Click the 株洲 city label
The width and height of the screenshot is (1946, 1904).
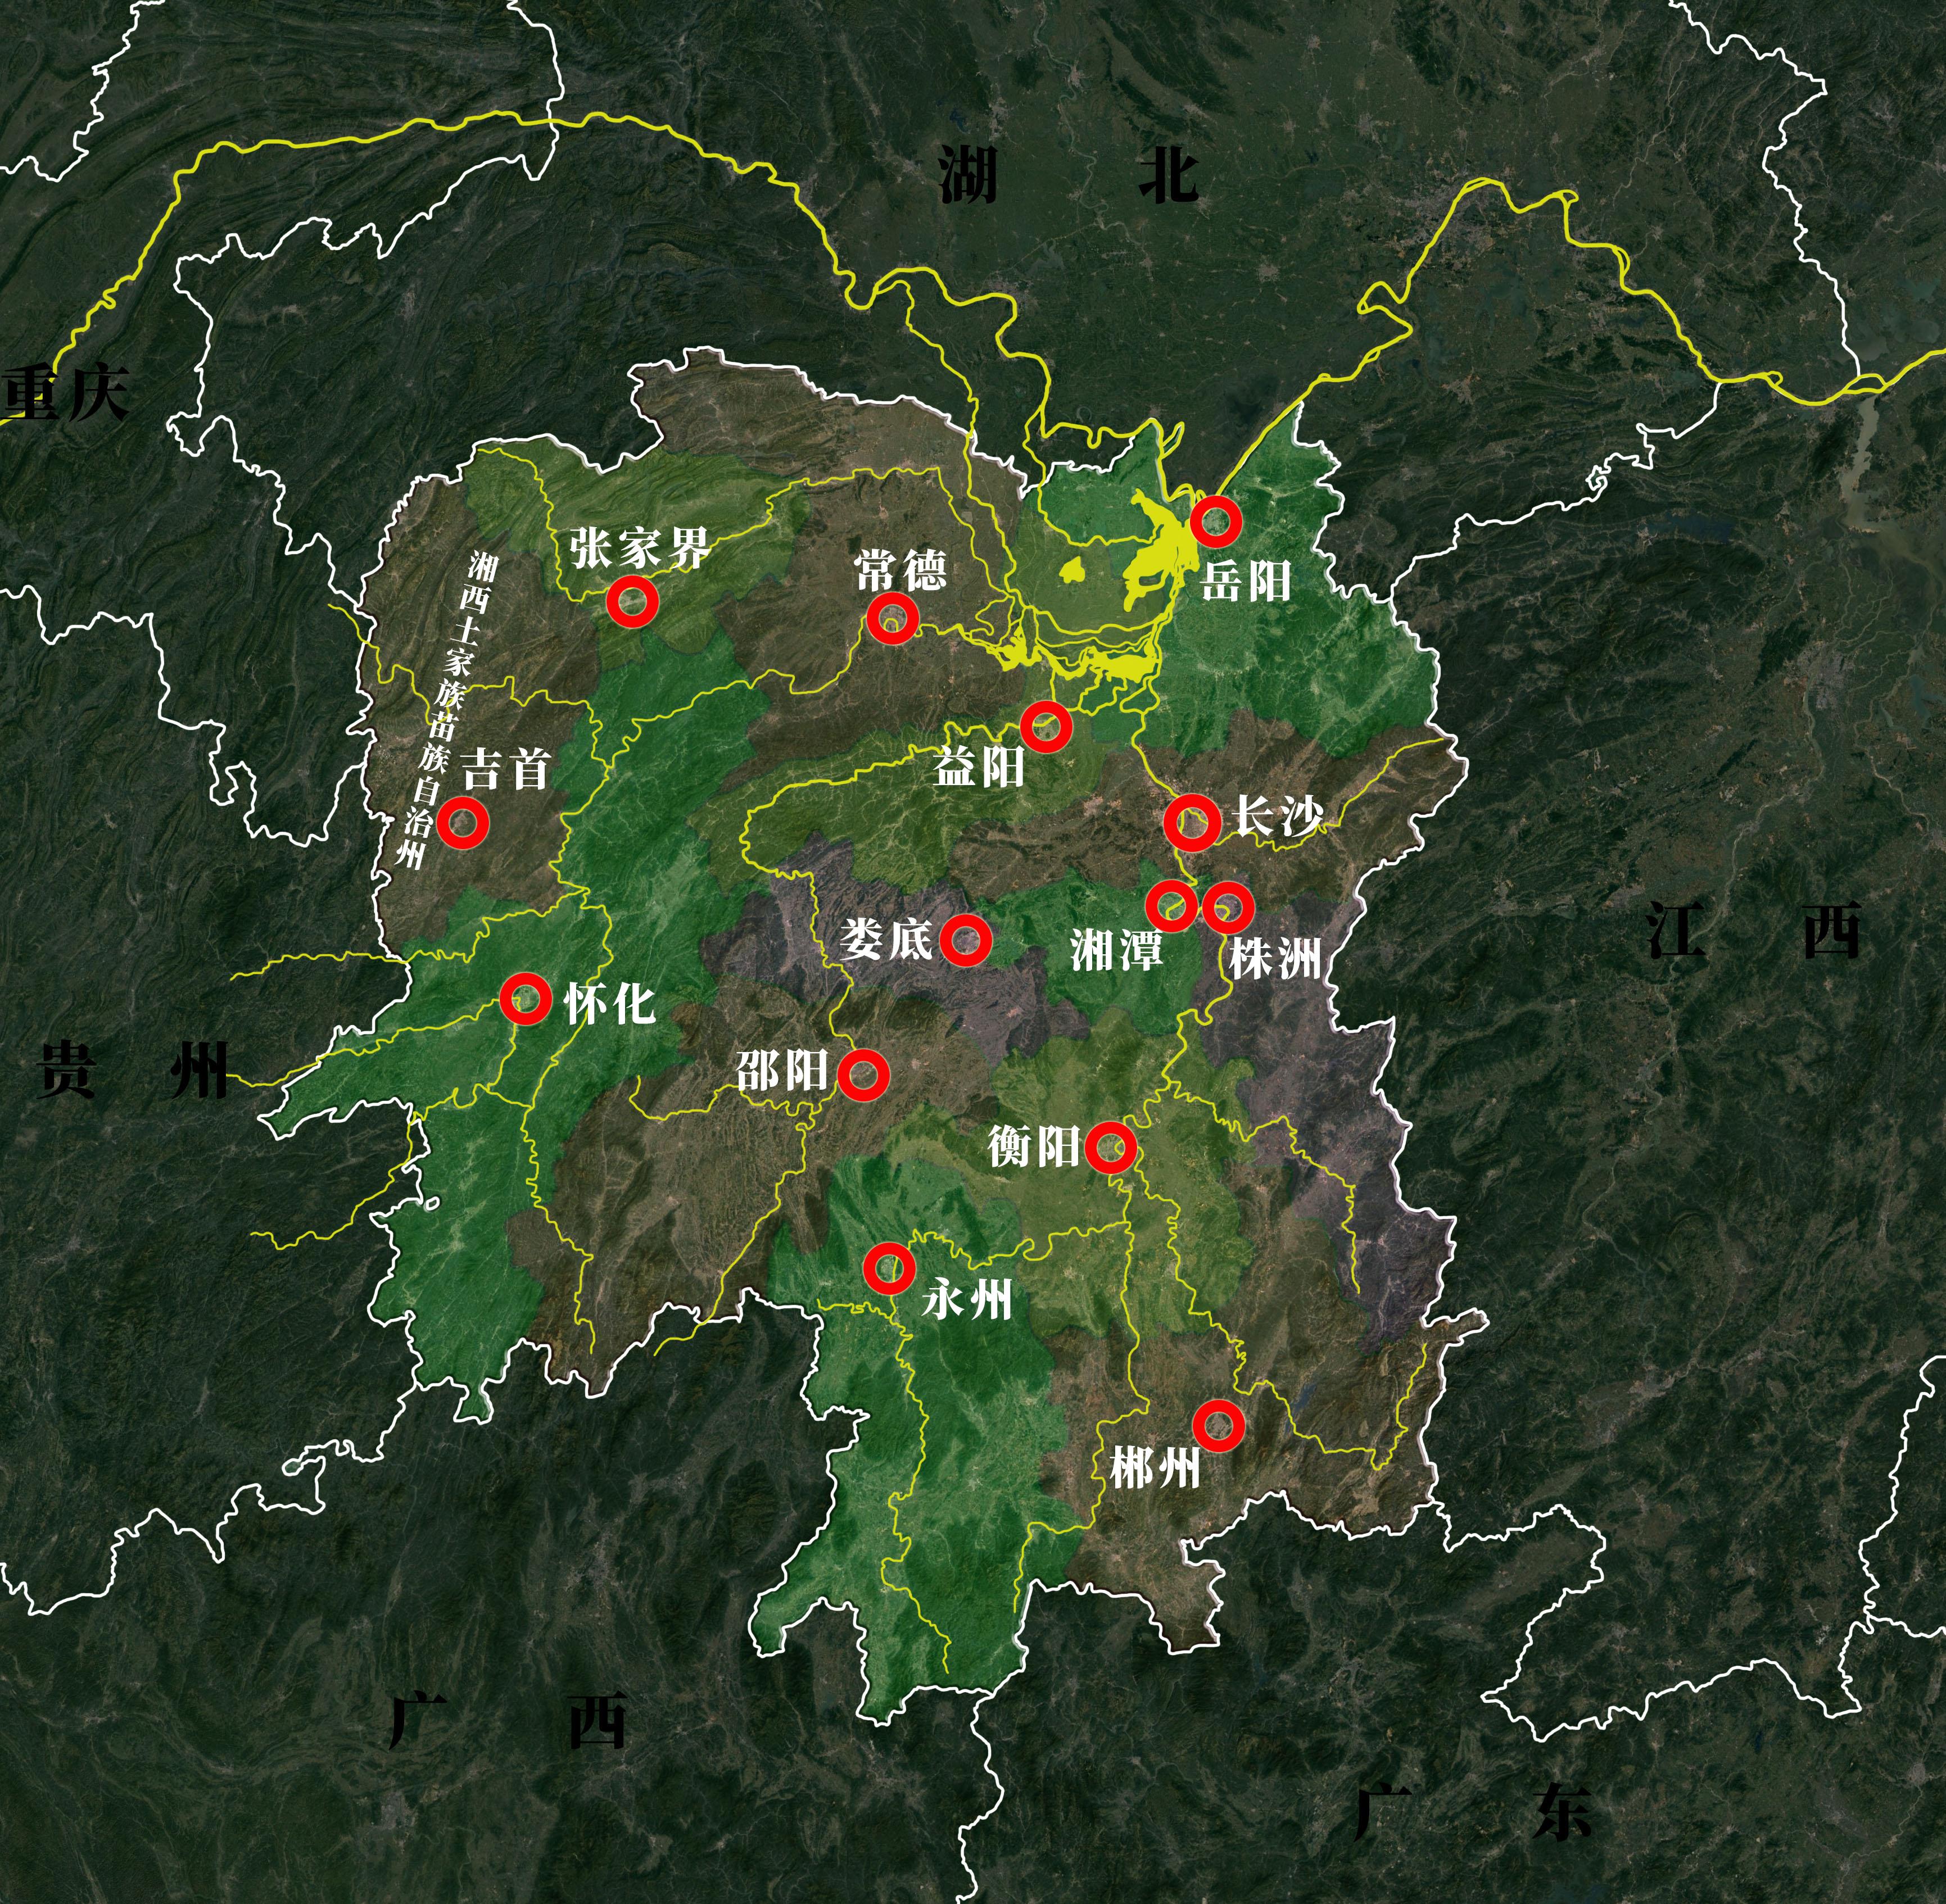[x=1275, y=958]
